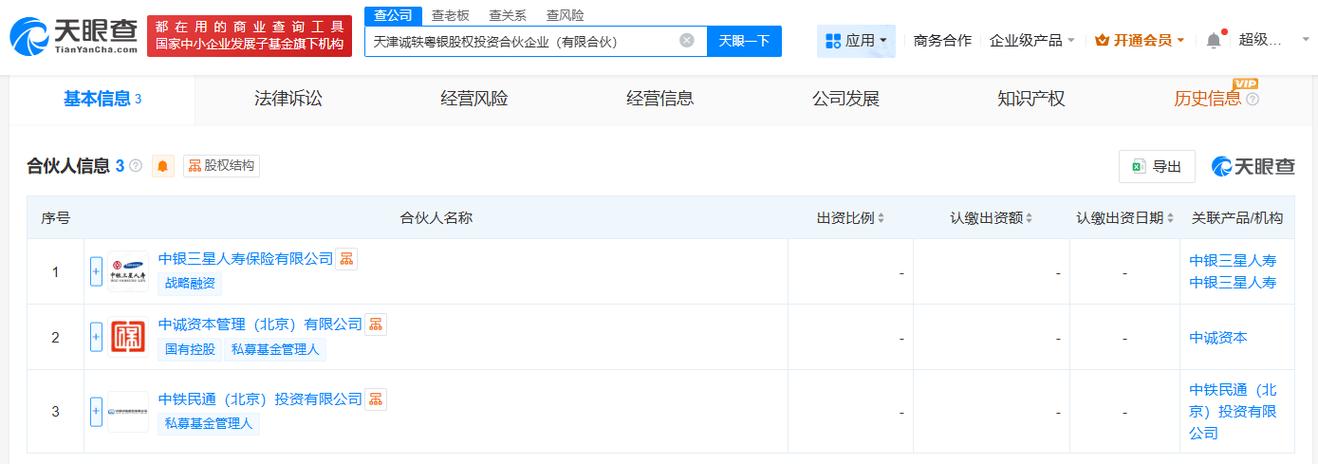1318x464 pixels.
Task: Click the 中诚资本 red seal logo
Action: pyautogui.click(x=128, y=337)
